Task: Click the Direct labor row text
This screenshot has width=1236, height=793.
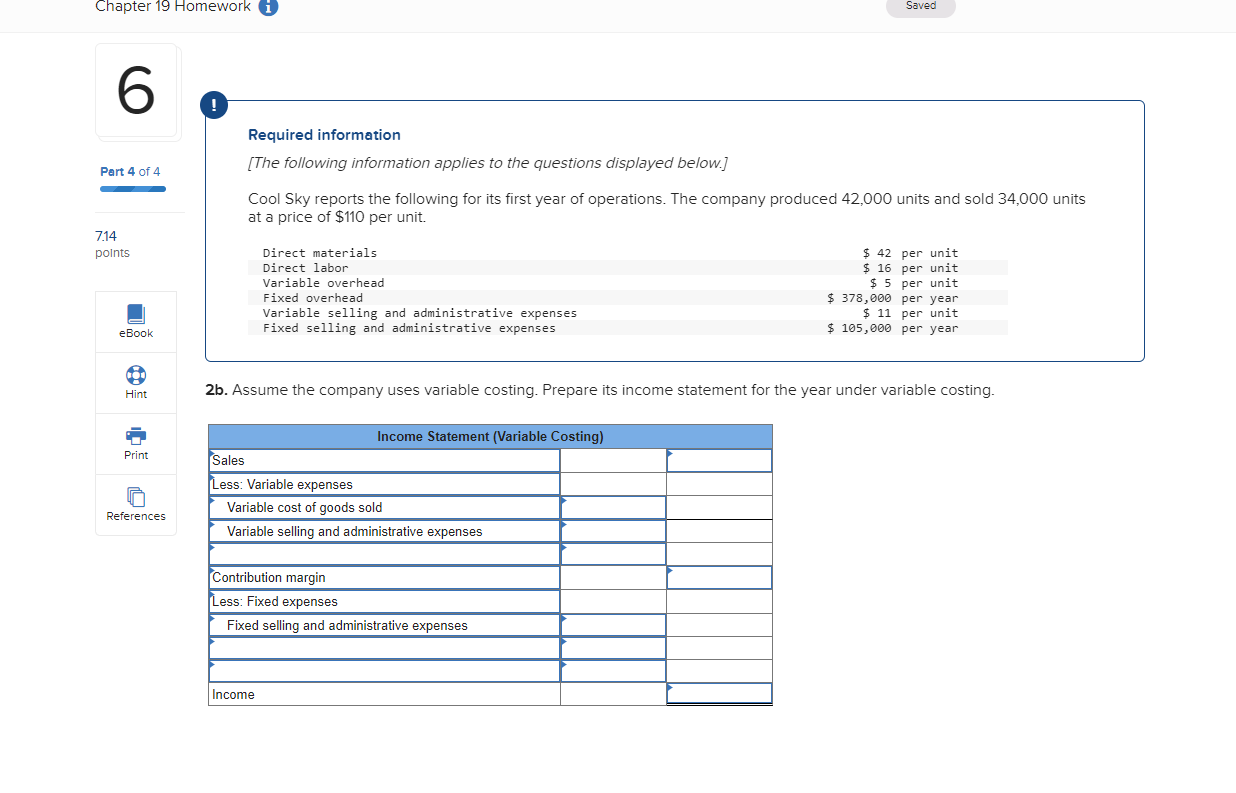Action: 305,268
